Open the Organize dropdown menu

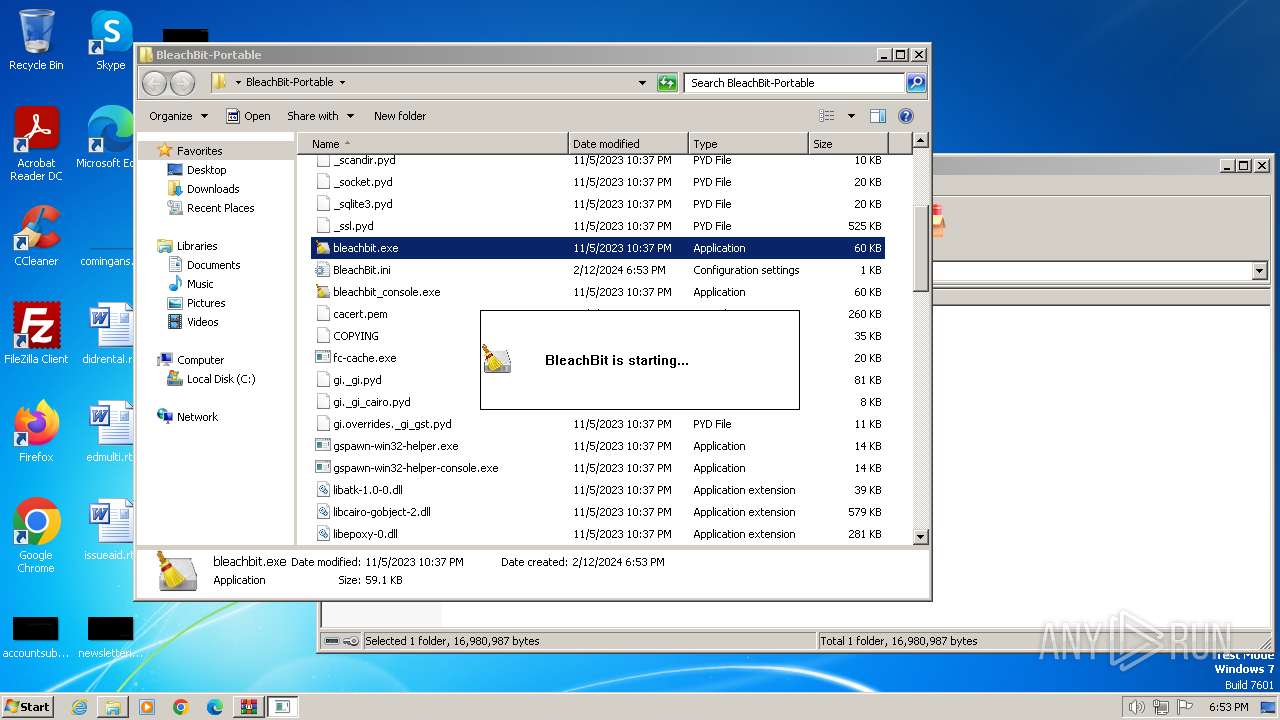coord(178,116)
